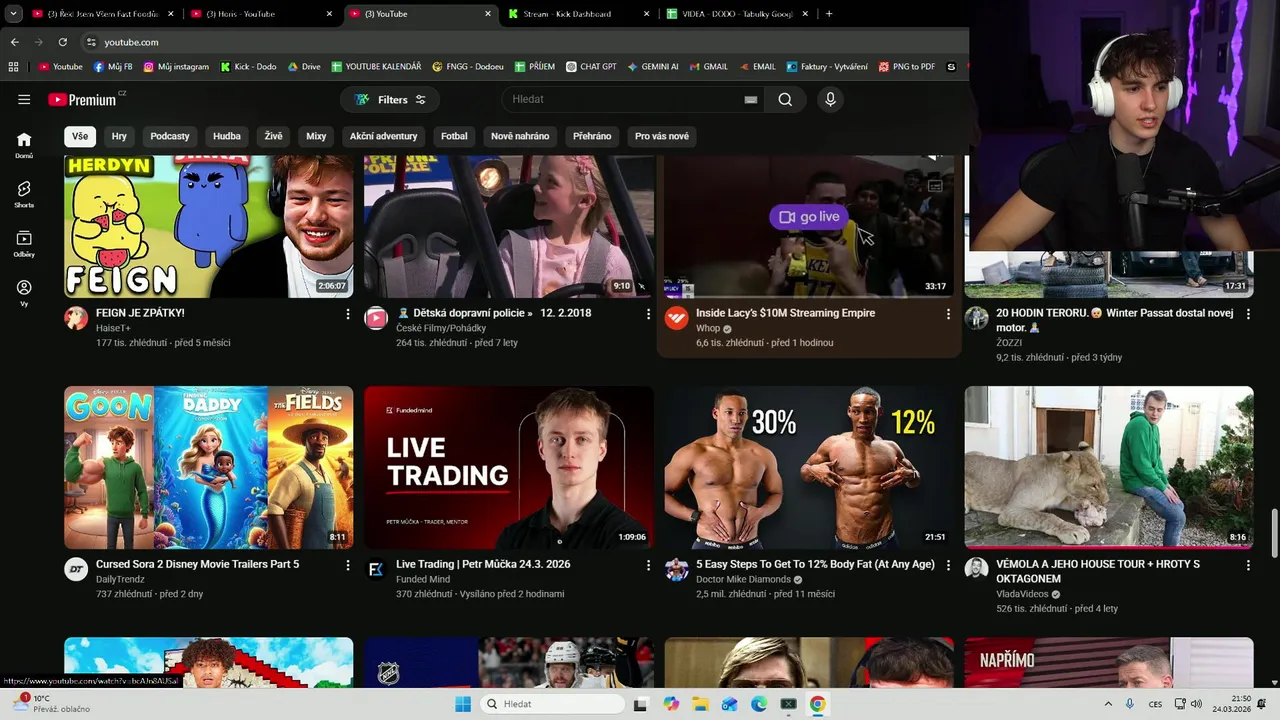
Task: Click the search magnifier button
Action: (x=785, y=99)
